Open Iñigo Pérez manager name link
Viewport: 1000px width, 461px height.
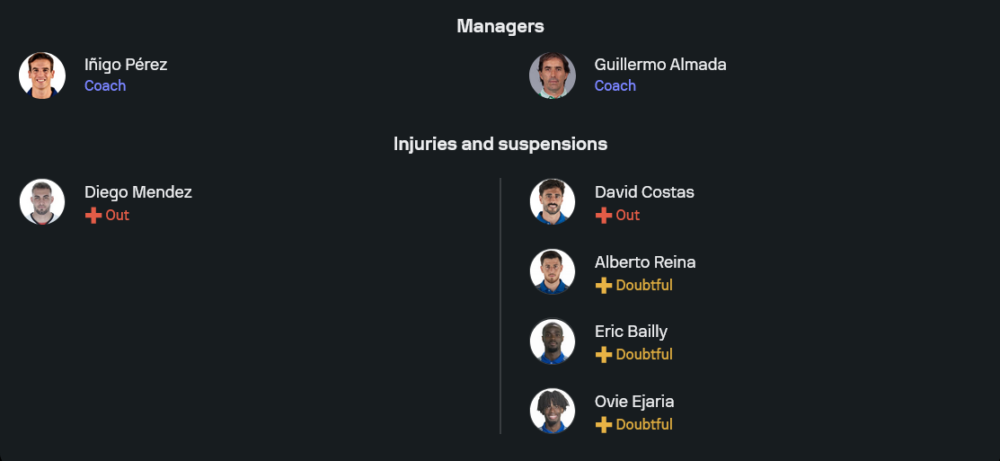point(126,65)
